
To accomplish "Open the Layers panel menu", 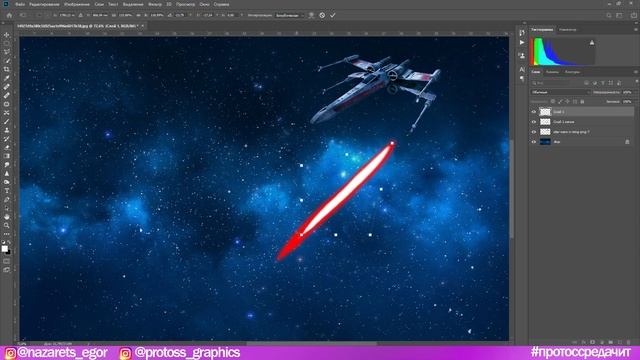I will [636, 72].
